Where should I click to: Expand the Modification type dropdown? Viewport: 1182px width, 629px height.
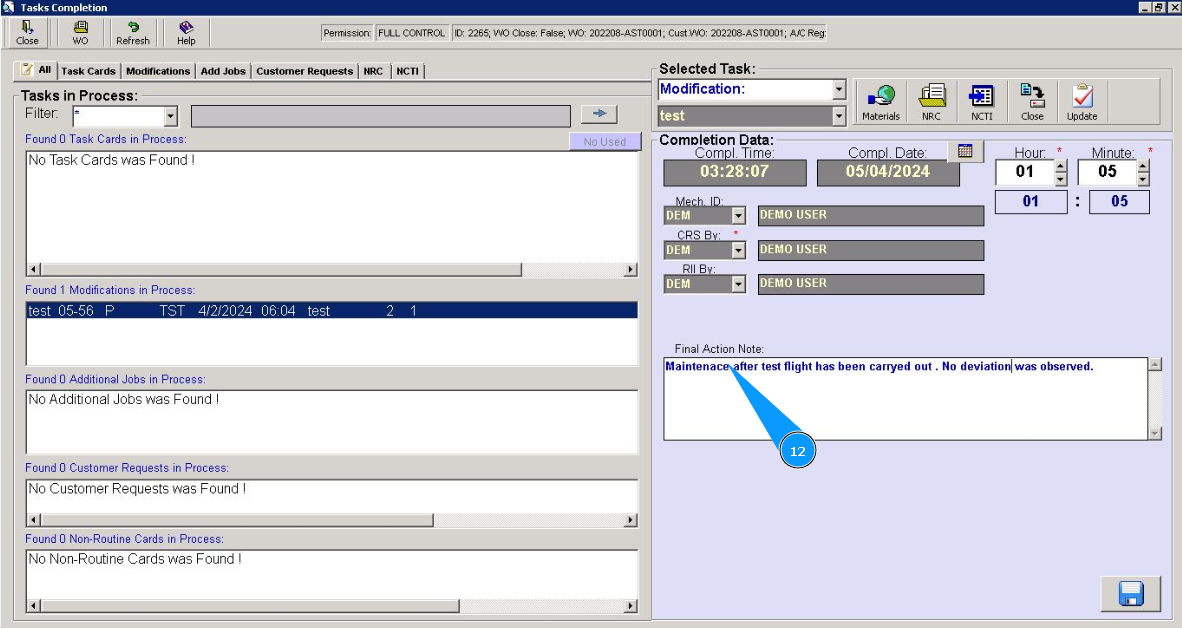(839, 89)
